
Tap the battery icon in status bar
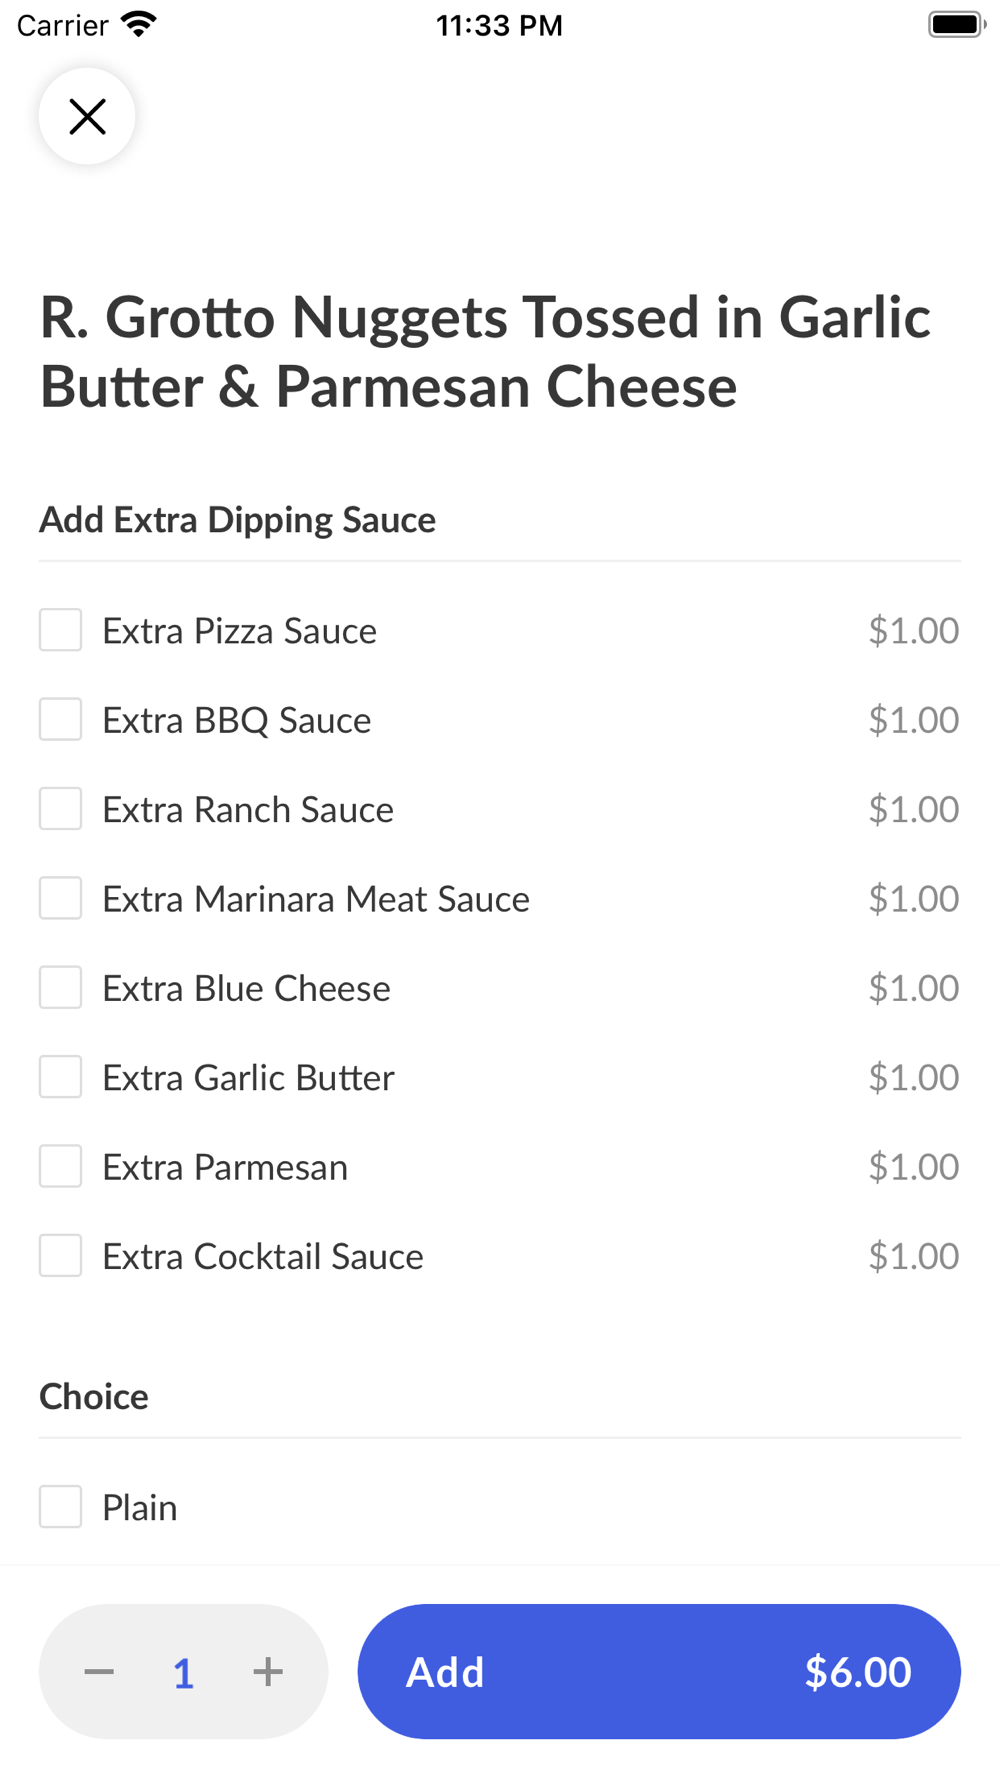point(956,24)
